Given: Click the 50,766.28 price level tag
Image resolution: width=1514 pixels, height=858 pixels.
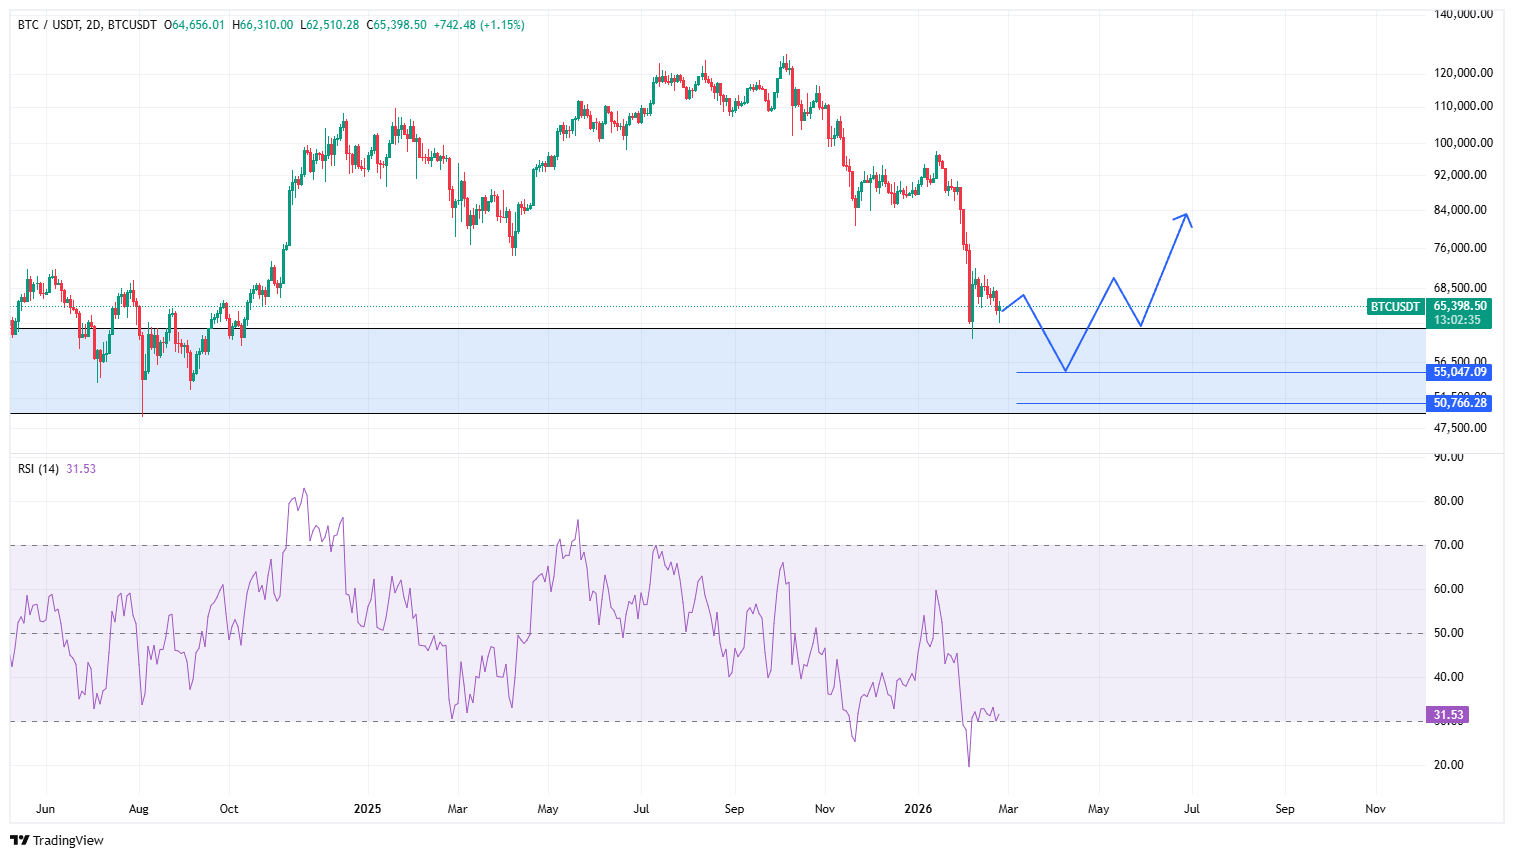Looking at the screenshot, I should (x=1459, y=403).
